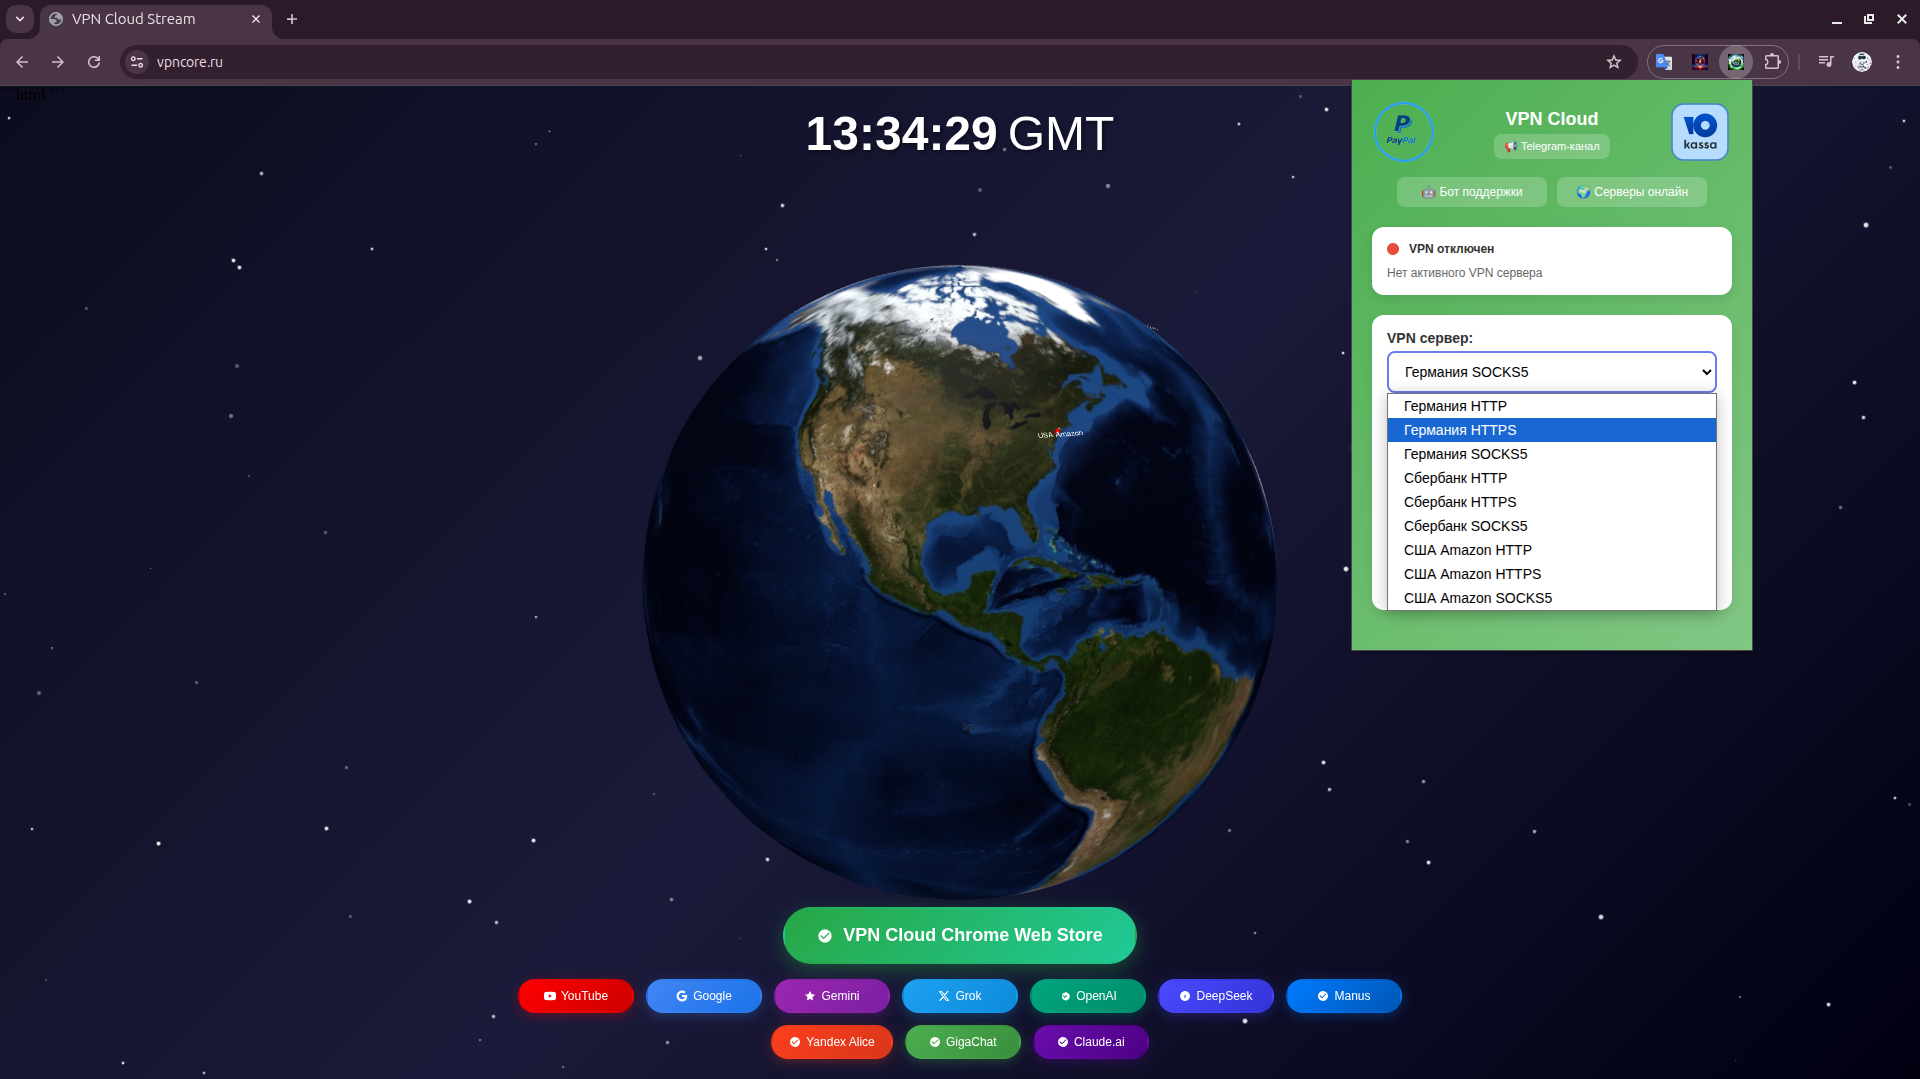
Task: Click the "VPN Cloud" popup title
Action: (1552, 119)
